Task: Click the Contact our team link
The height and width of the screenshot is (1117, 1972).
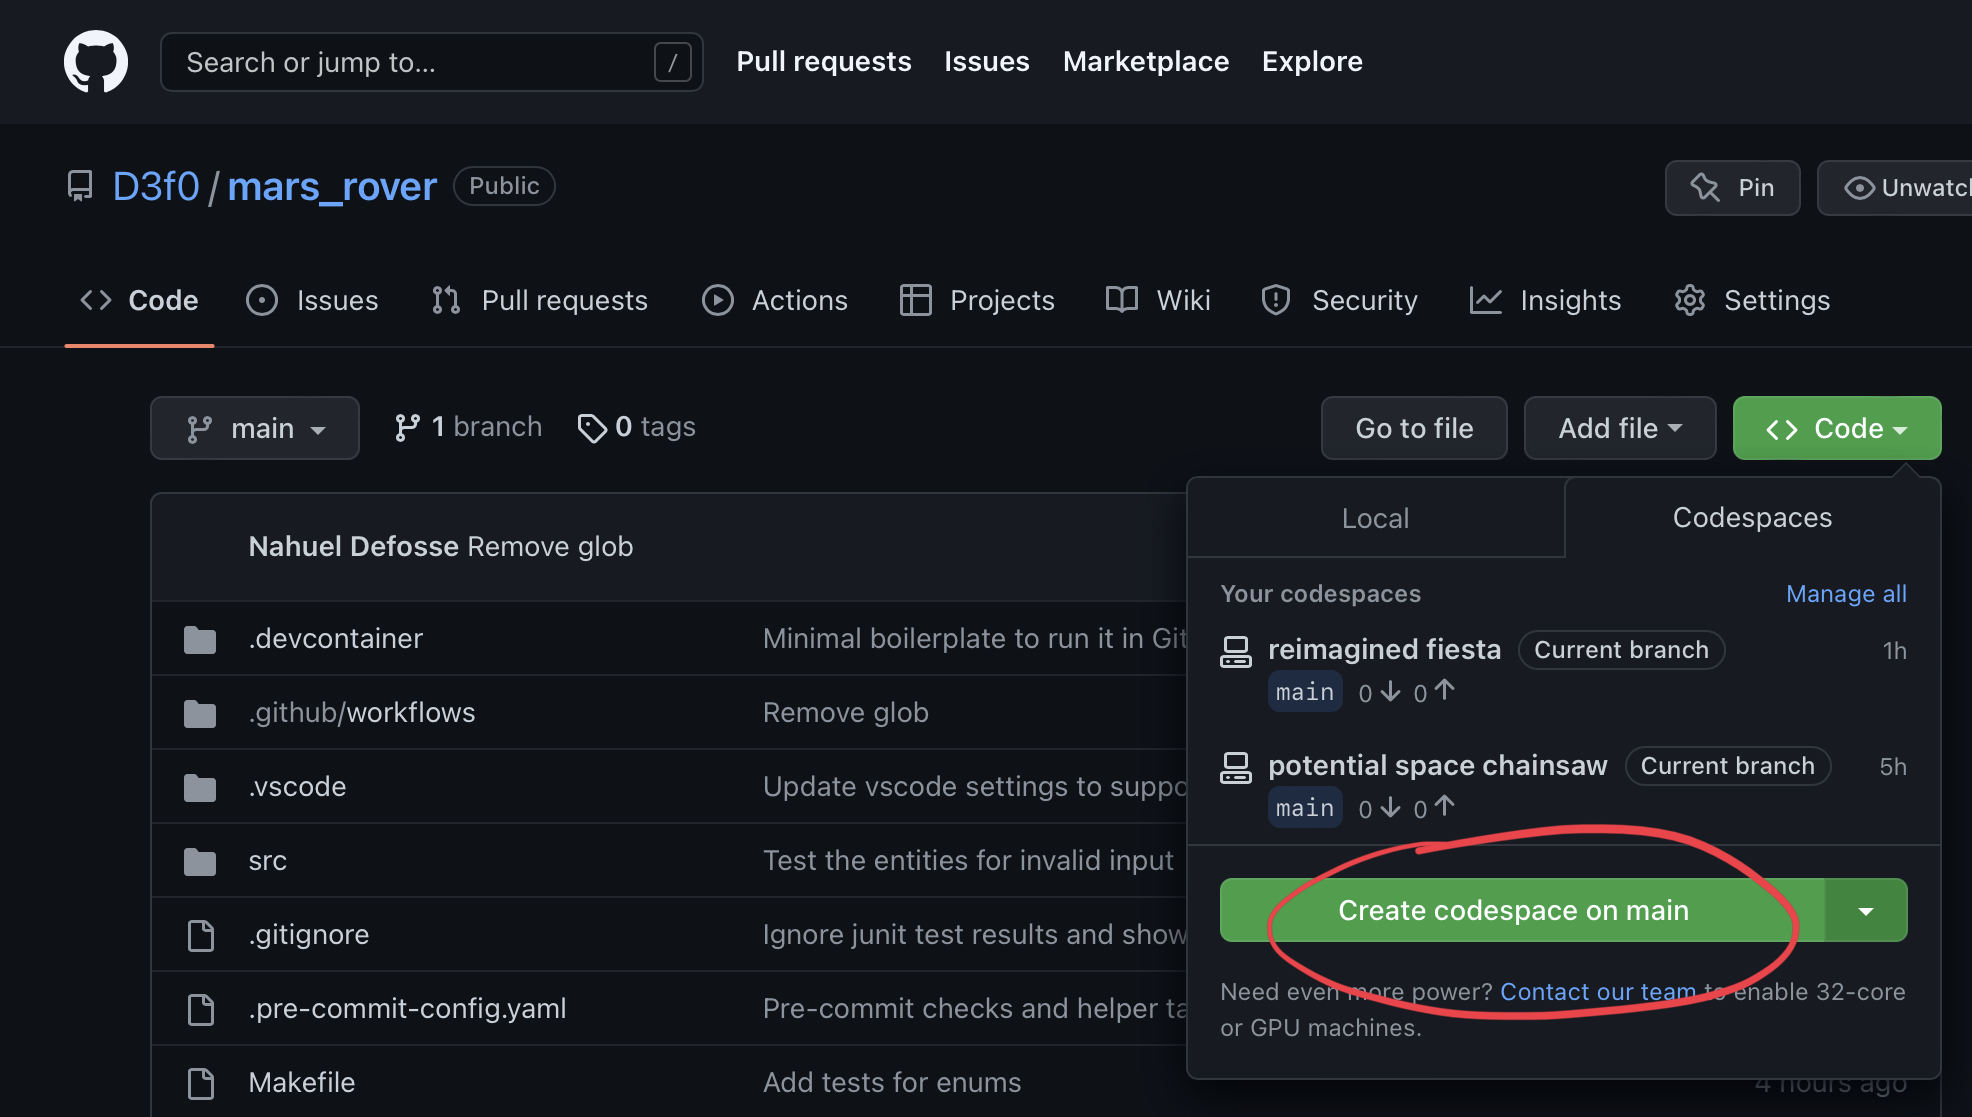Action: pos(1597,992)
